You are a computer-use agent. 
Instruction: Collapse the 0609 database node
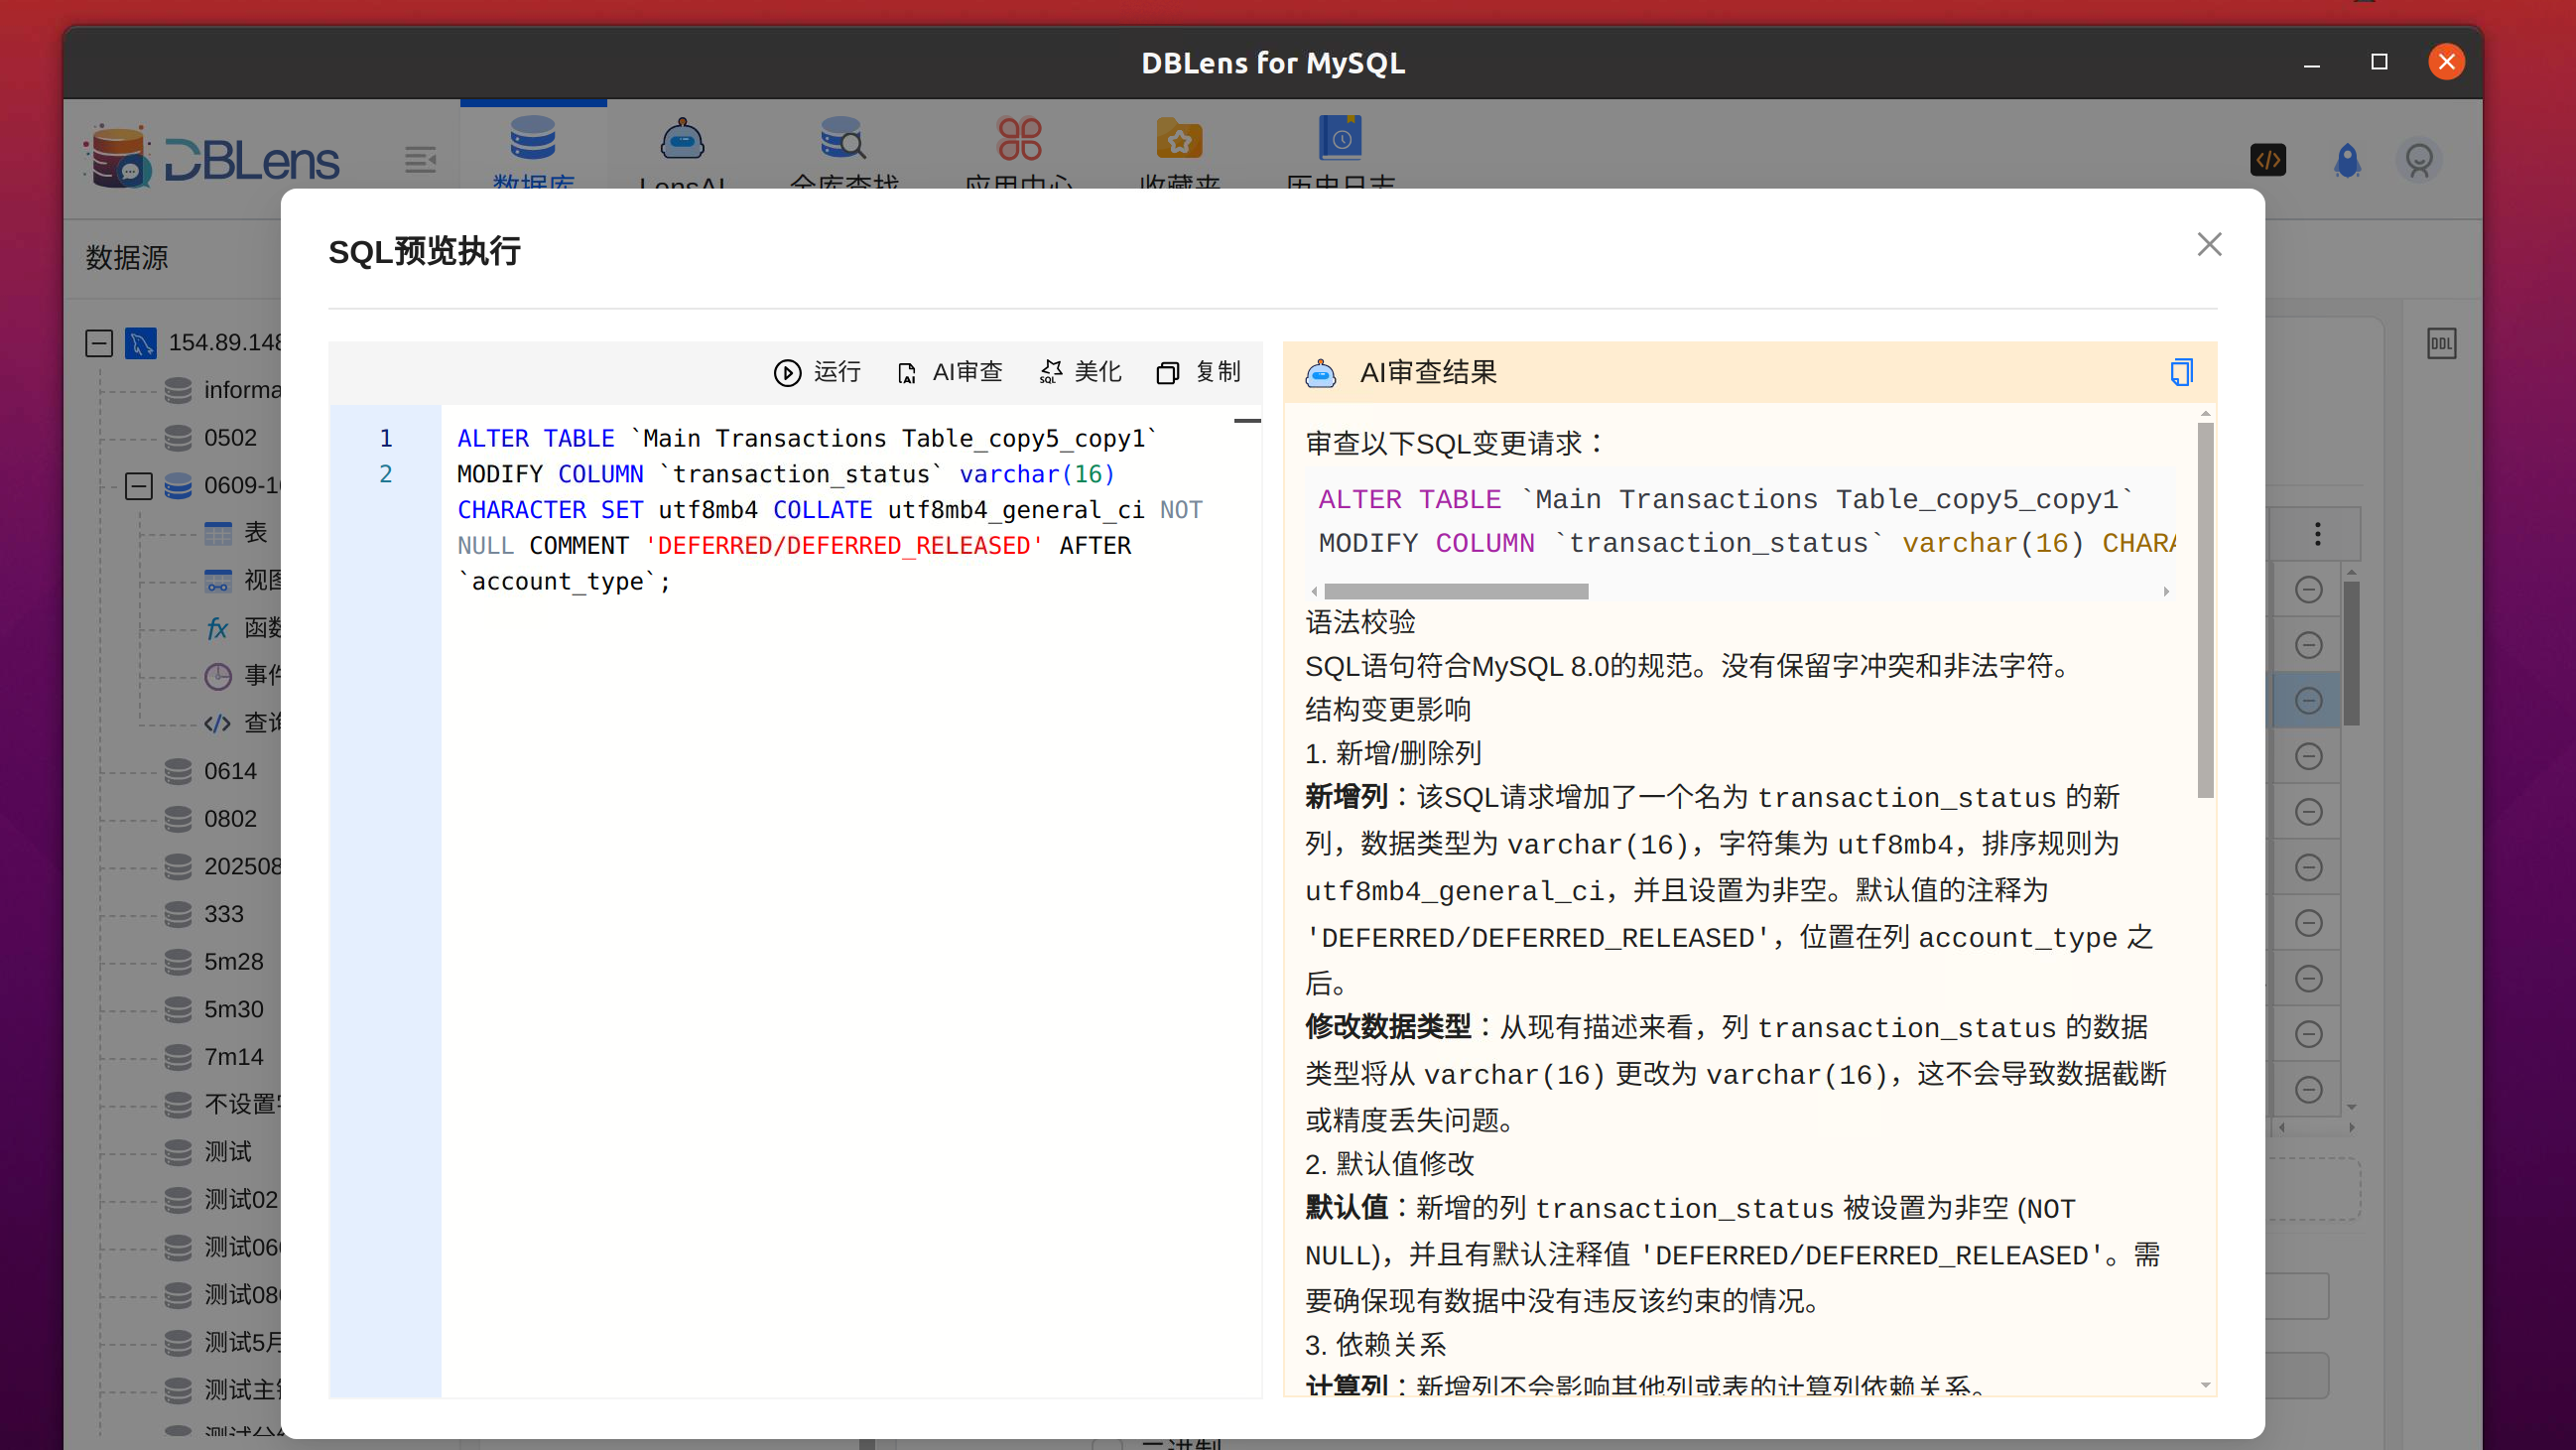coord(138,486)
